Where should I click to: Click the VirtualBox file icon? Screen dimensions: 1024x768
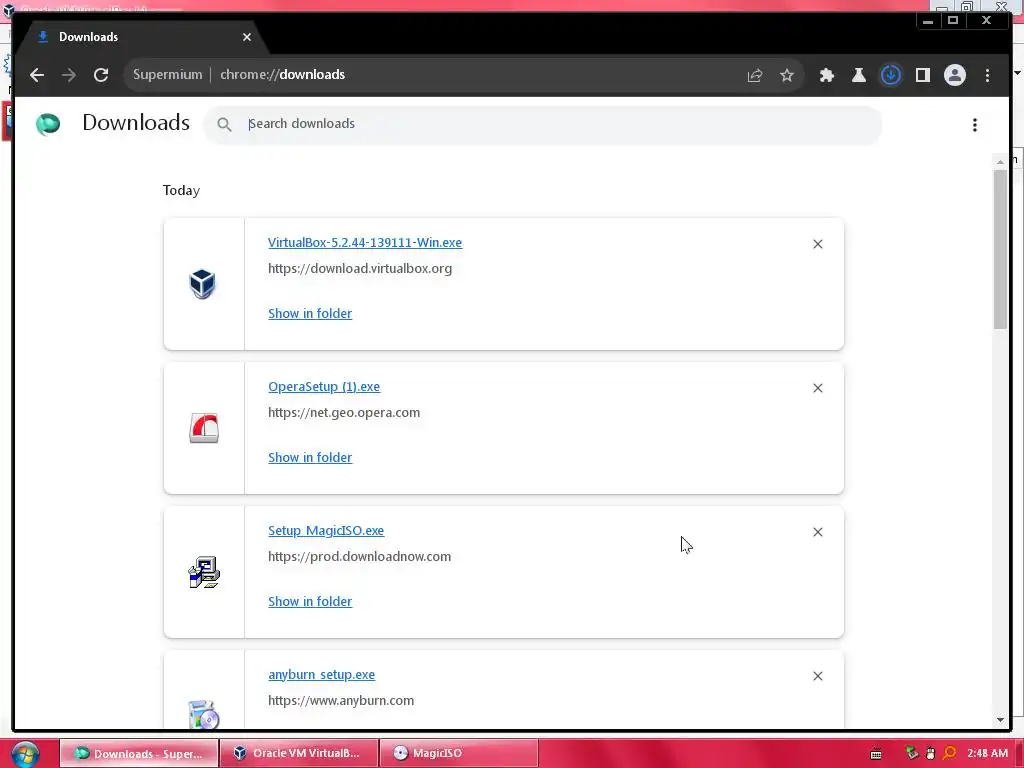(x=202, y=284)
